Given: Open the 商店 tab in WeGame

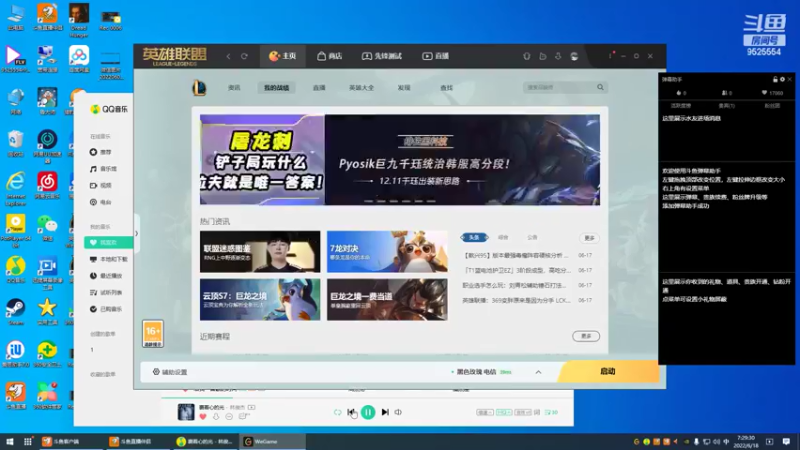Looking at the screenshot, I should point(330,56).
